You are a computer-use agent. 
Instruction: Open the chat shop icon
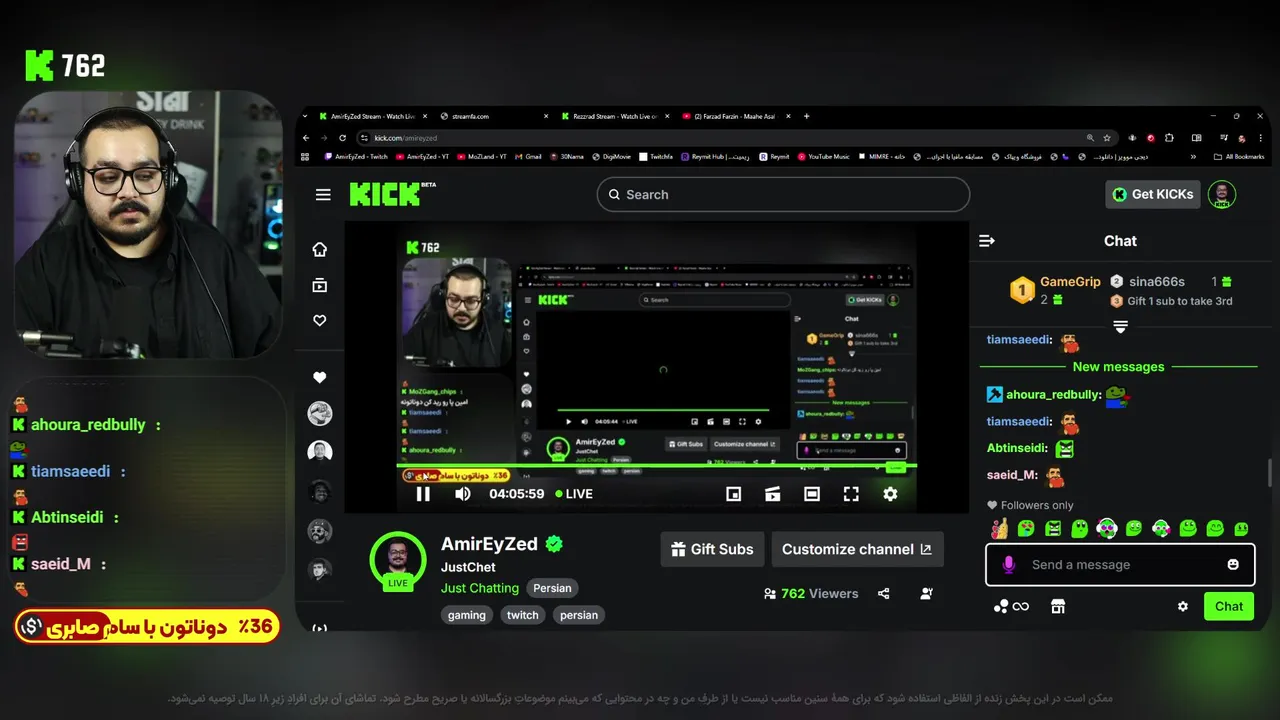1058,606
